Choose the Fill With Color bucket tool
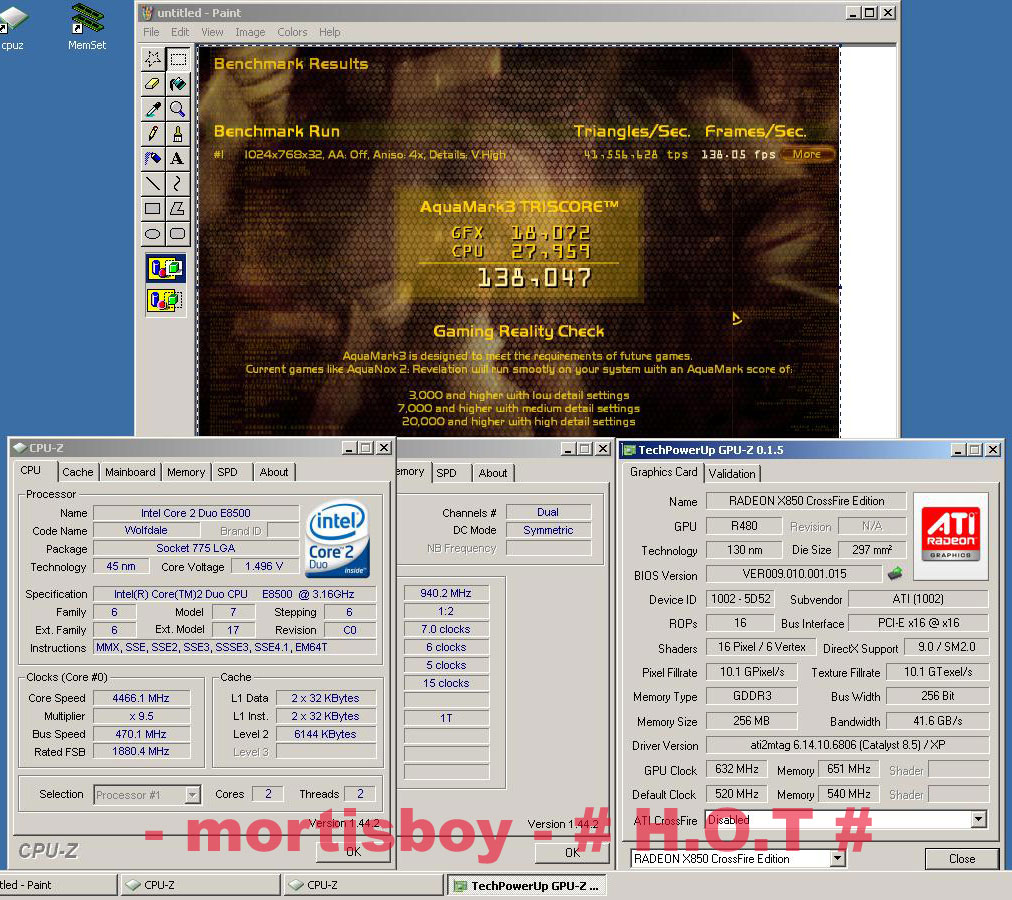The width and height of the screenshot is (1012, 900). [178, 84]
